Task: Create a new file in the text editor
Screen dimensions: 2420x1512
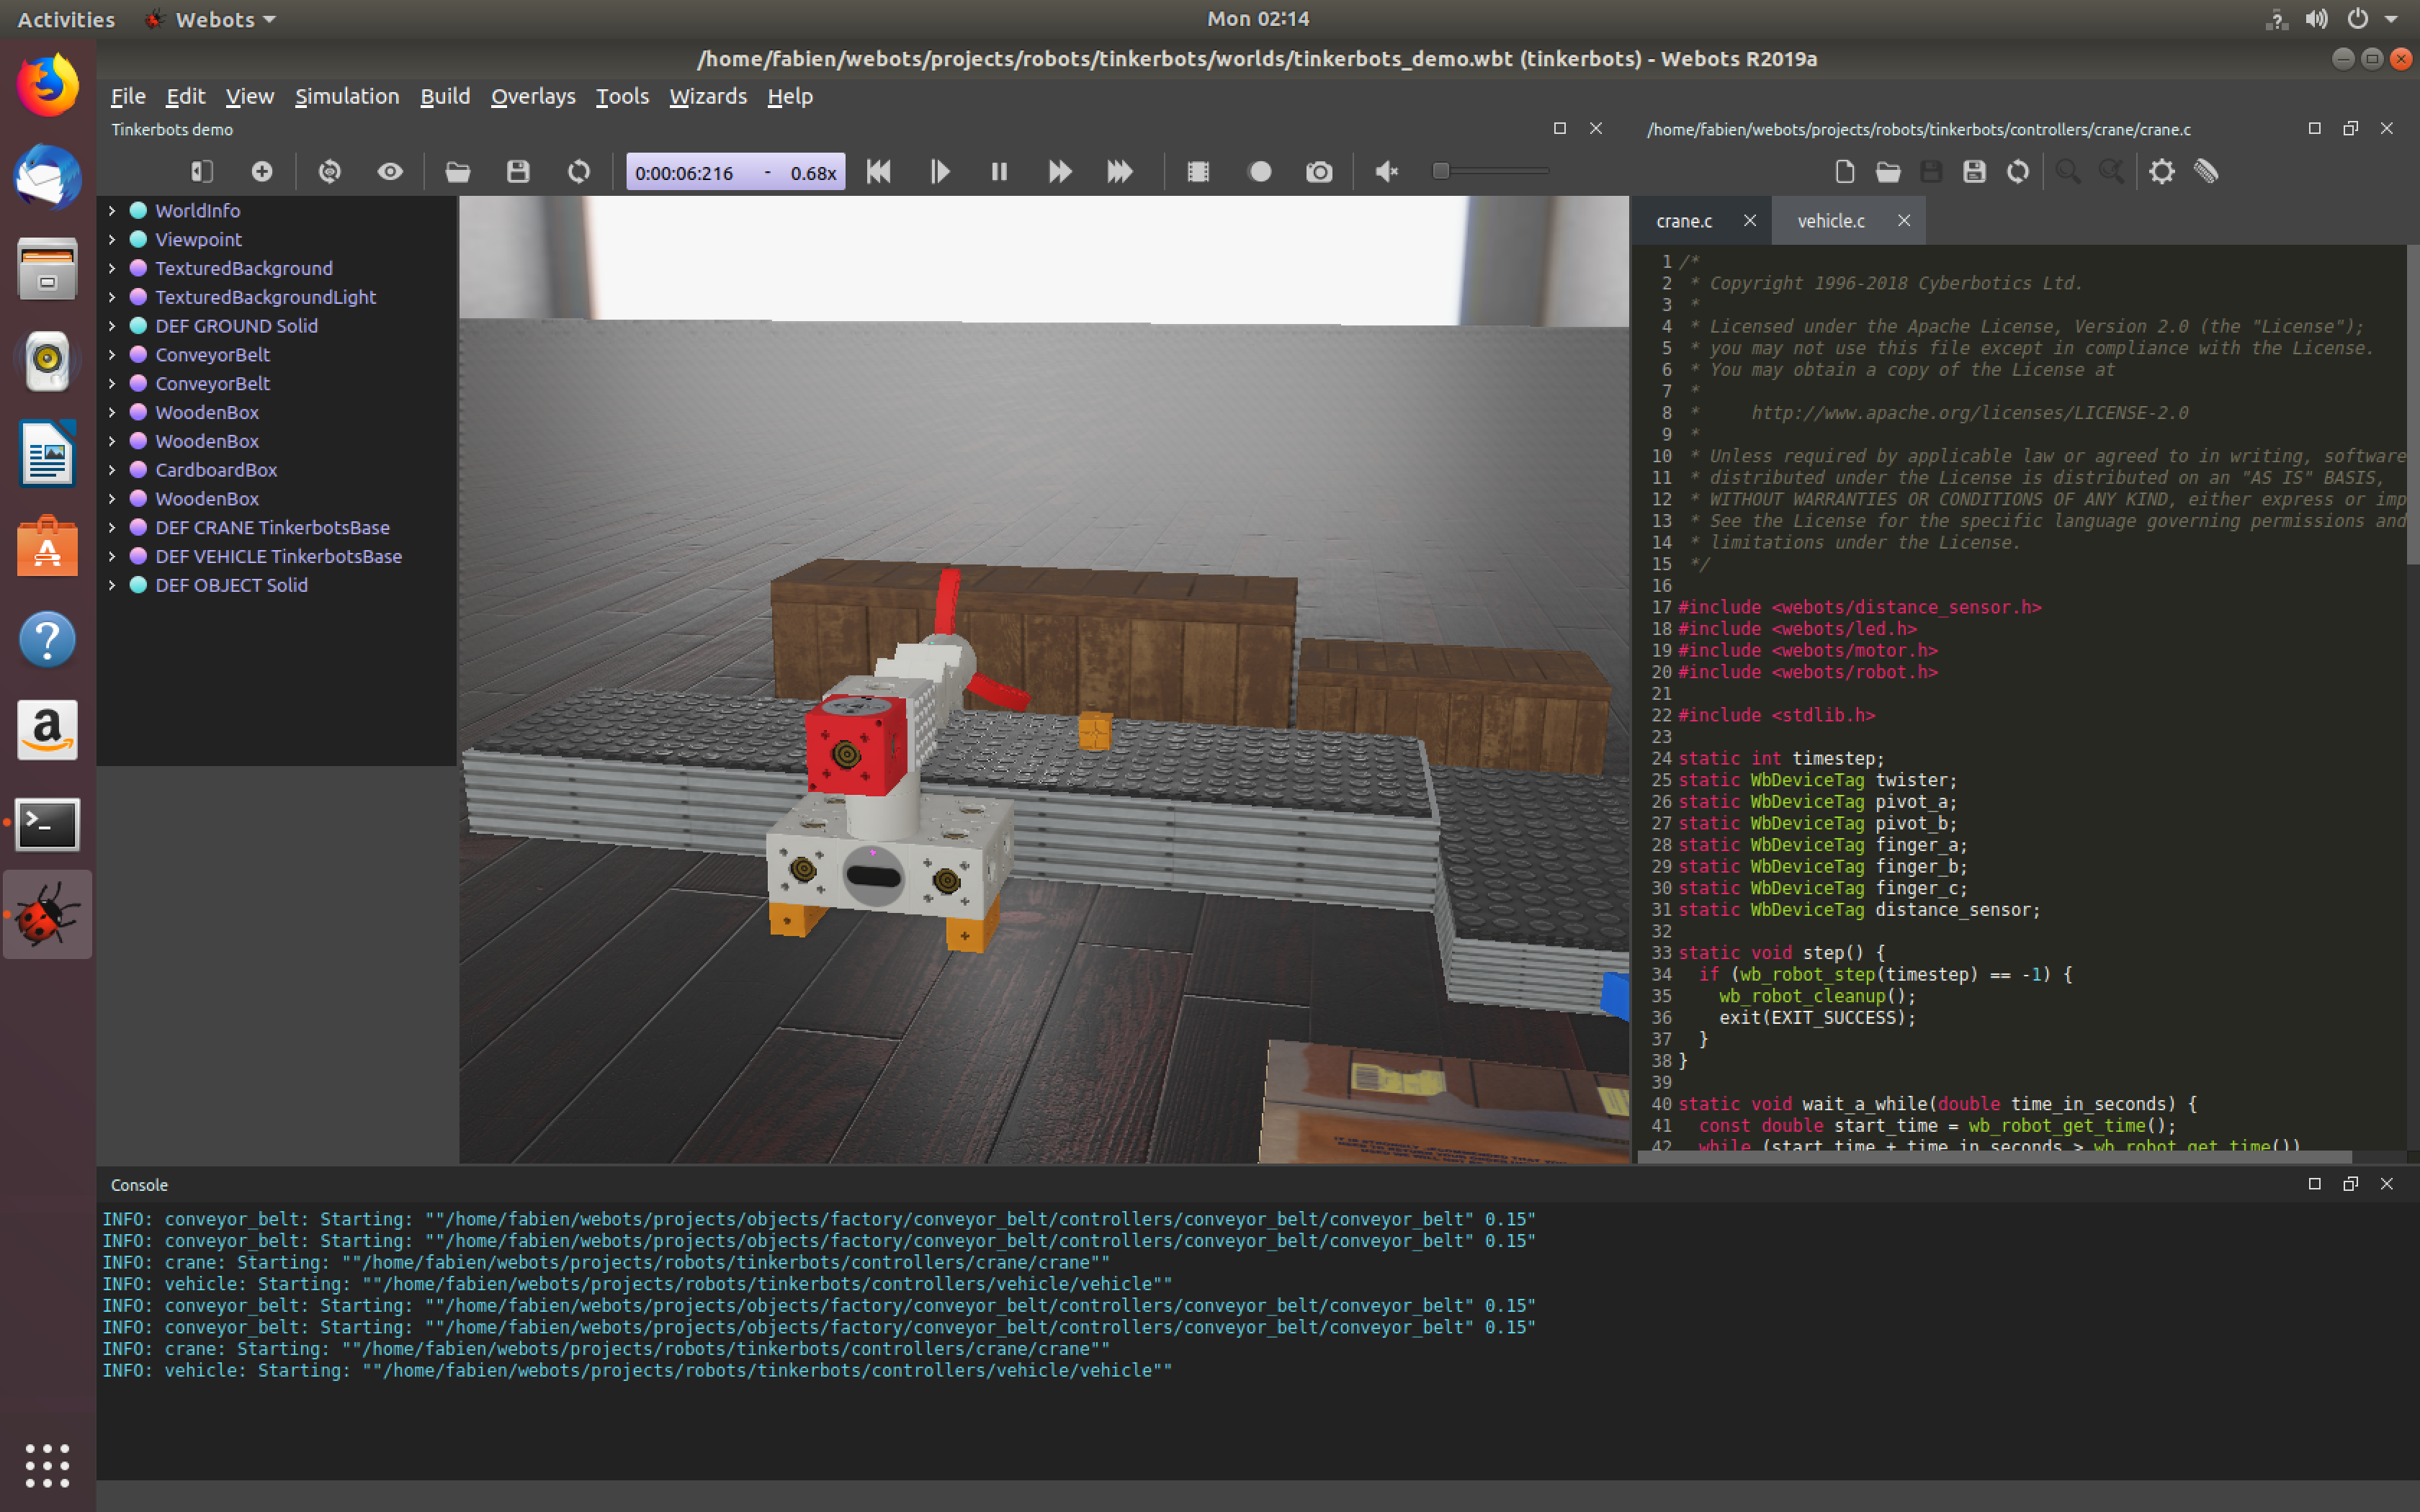Action: coord(1843,171)
